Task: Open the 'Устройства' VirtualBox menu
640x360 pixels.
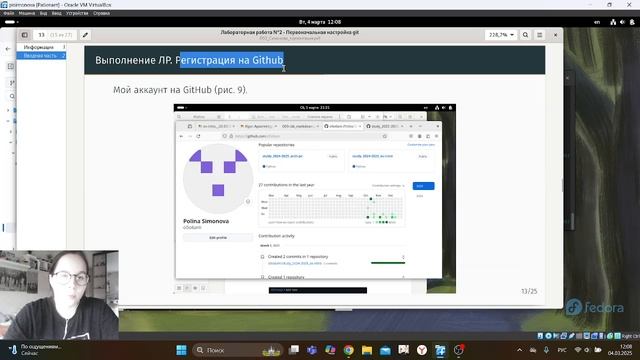Action: click(77, 13)
